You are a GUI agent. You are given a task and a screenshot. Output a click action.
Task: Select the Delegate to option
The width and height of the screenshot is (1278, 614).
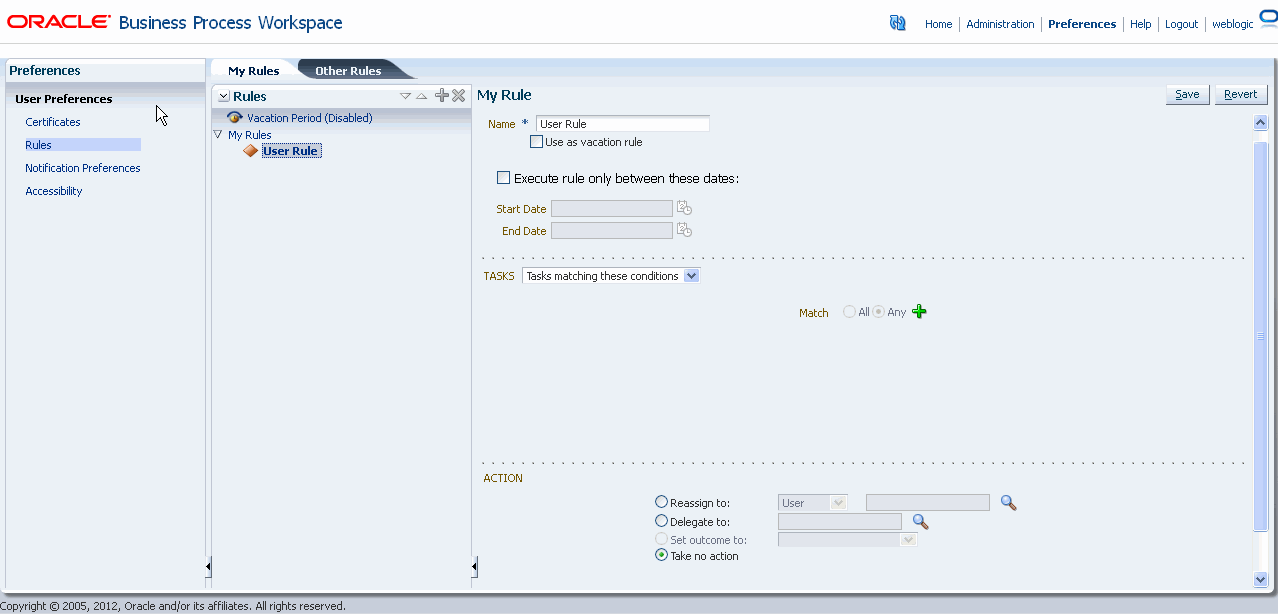point(661,521)
